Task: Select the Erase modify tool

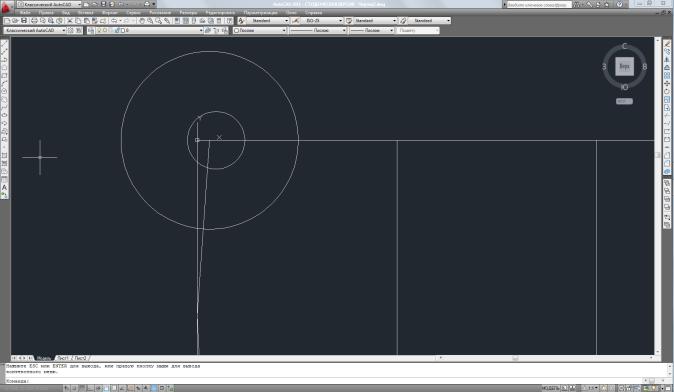Action: point(667,43)
